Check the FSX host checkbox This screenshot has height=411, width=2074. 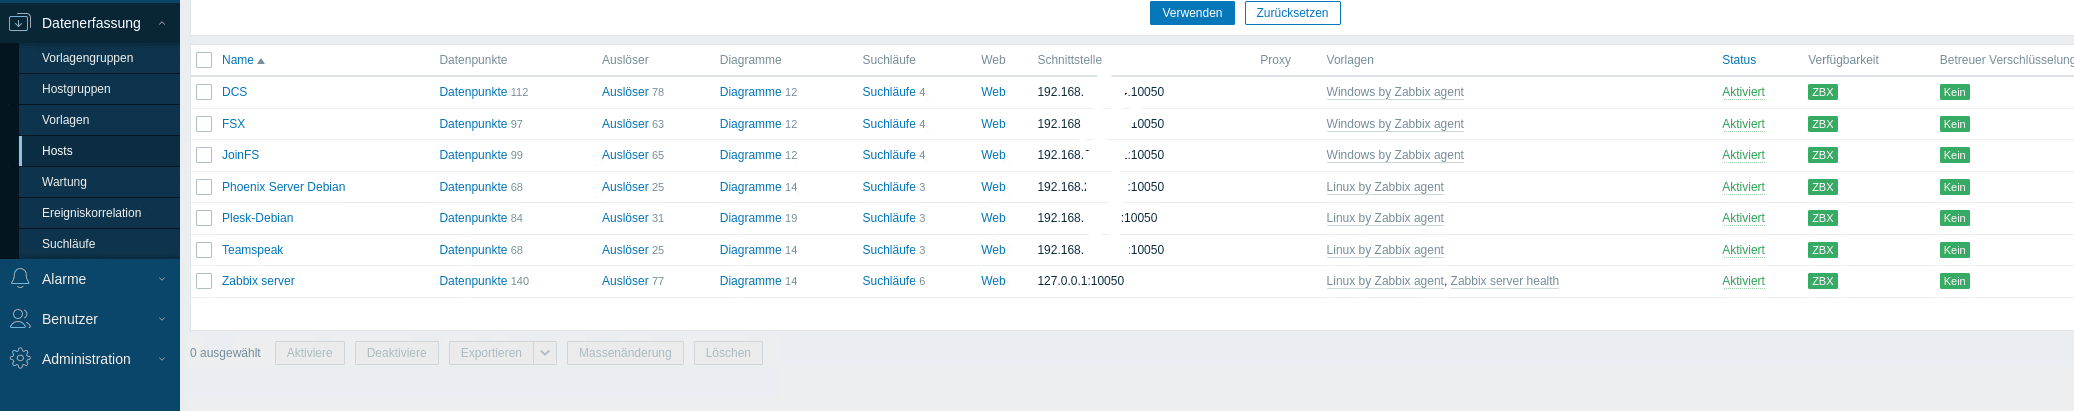pos(204,124)
